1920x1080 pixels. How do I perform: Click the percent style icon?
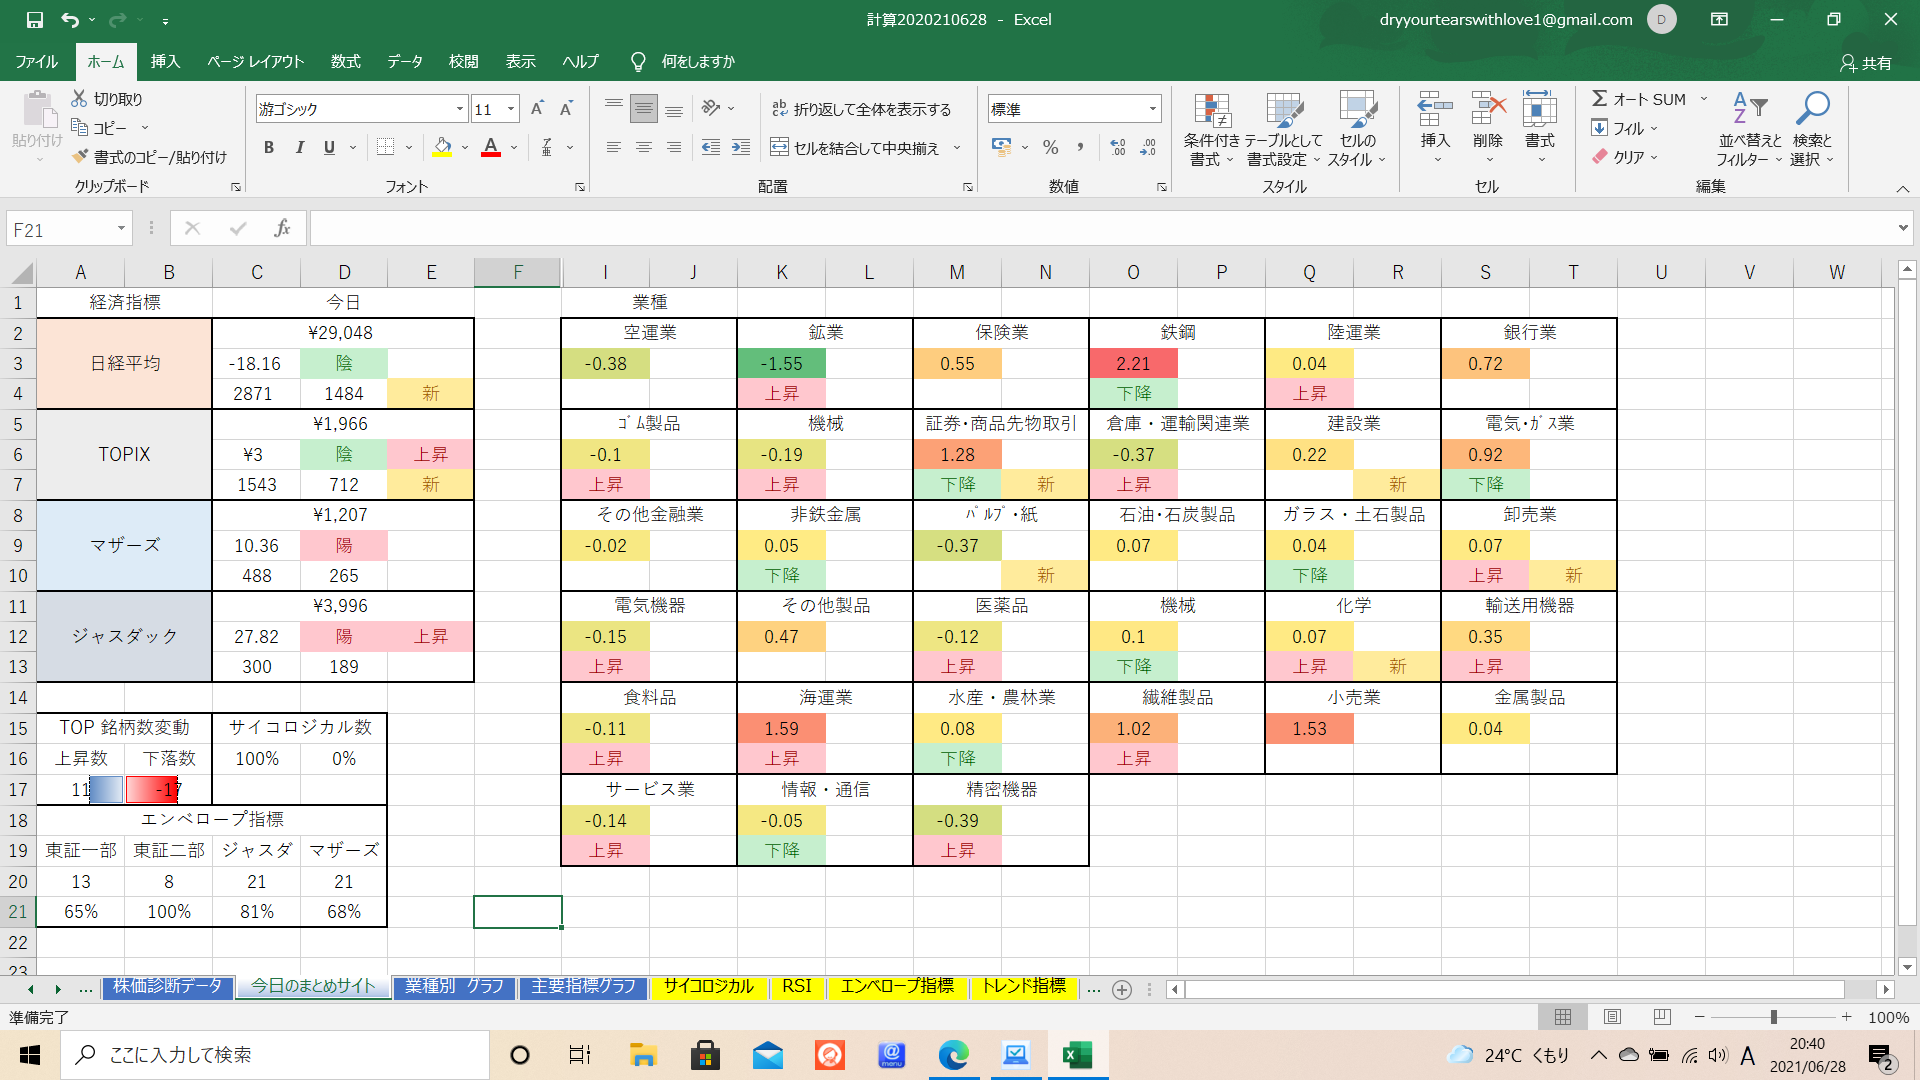click(x=1050, y=148)
